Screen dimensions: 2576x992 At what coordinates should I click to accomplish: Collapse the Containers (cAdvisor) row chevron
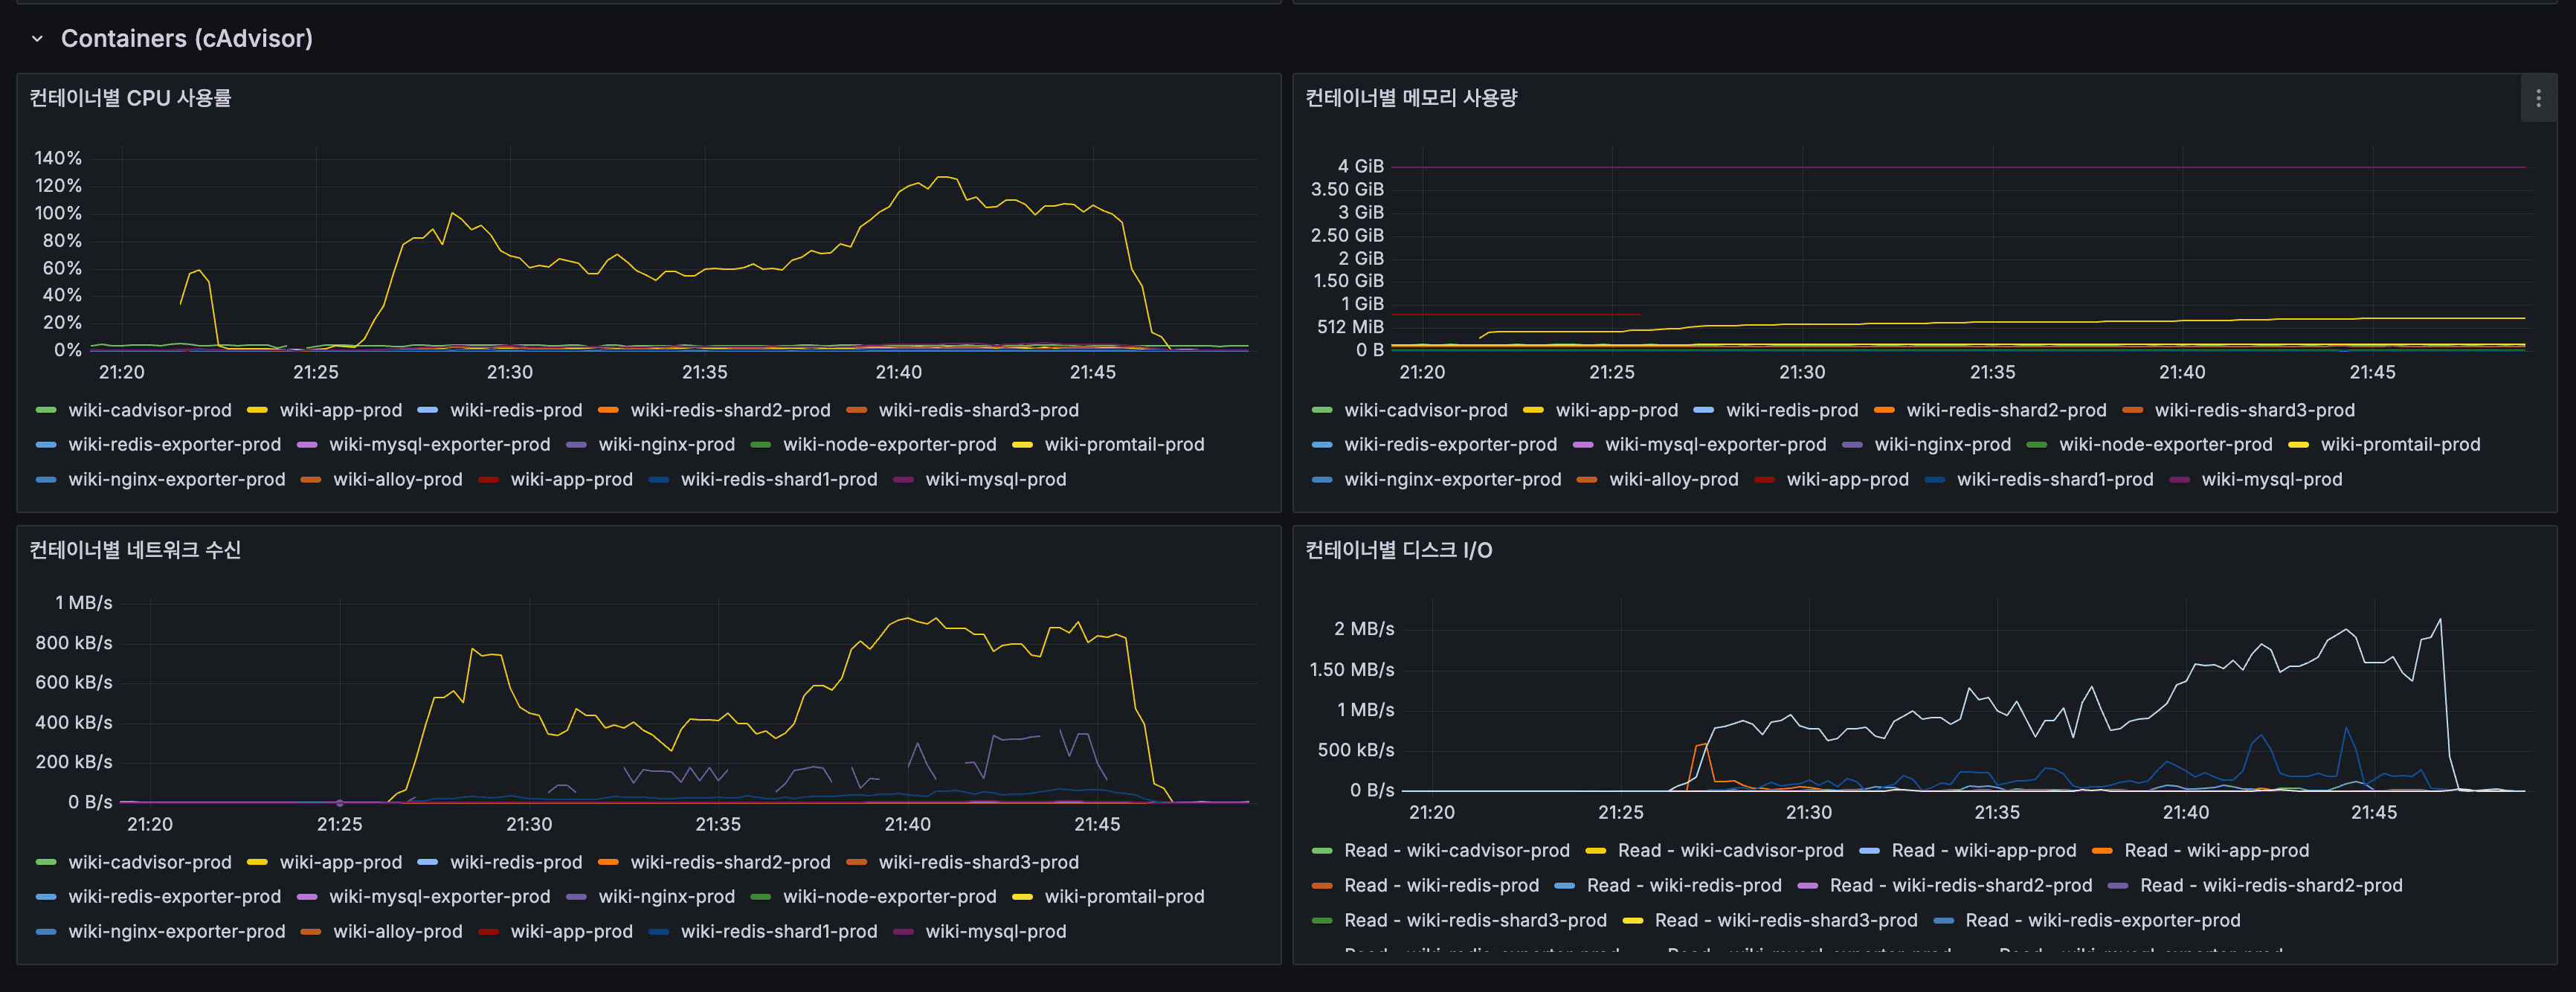[x=37, y=39]
